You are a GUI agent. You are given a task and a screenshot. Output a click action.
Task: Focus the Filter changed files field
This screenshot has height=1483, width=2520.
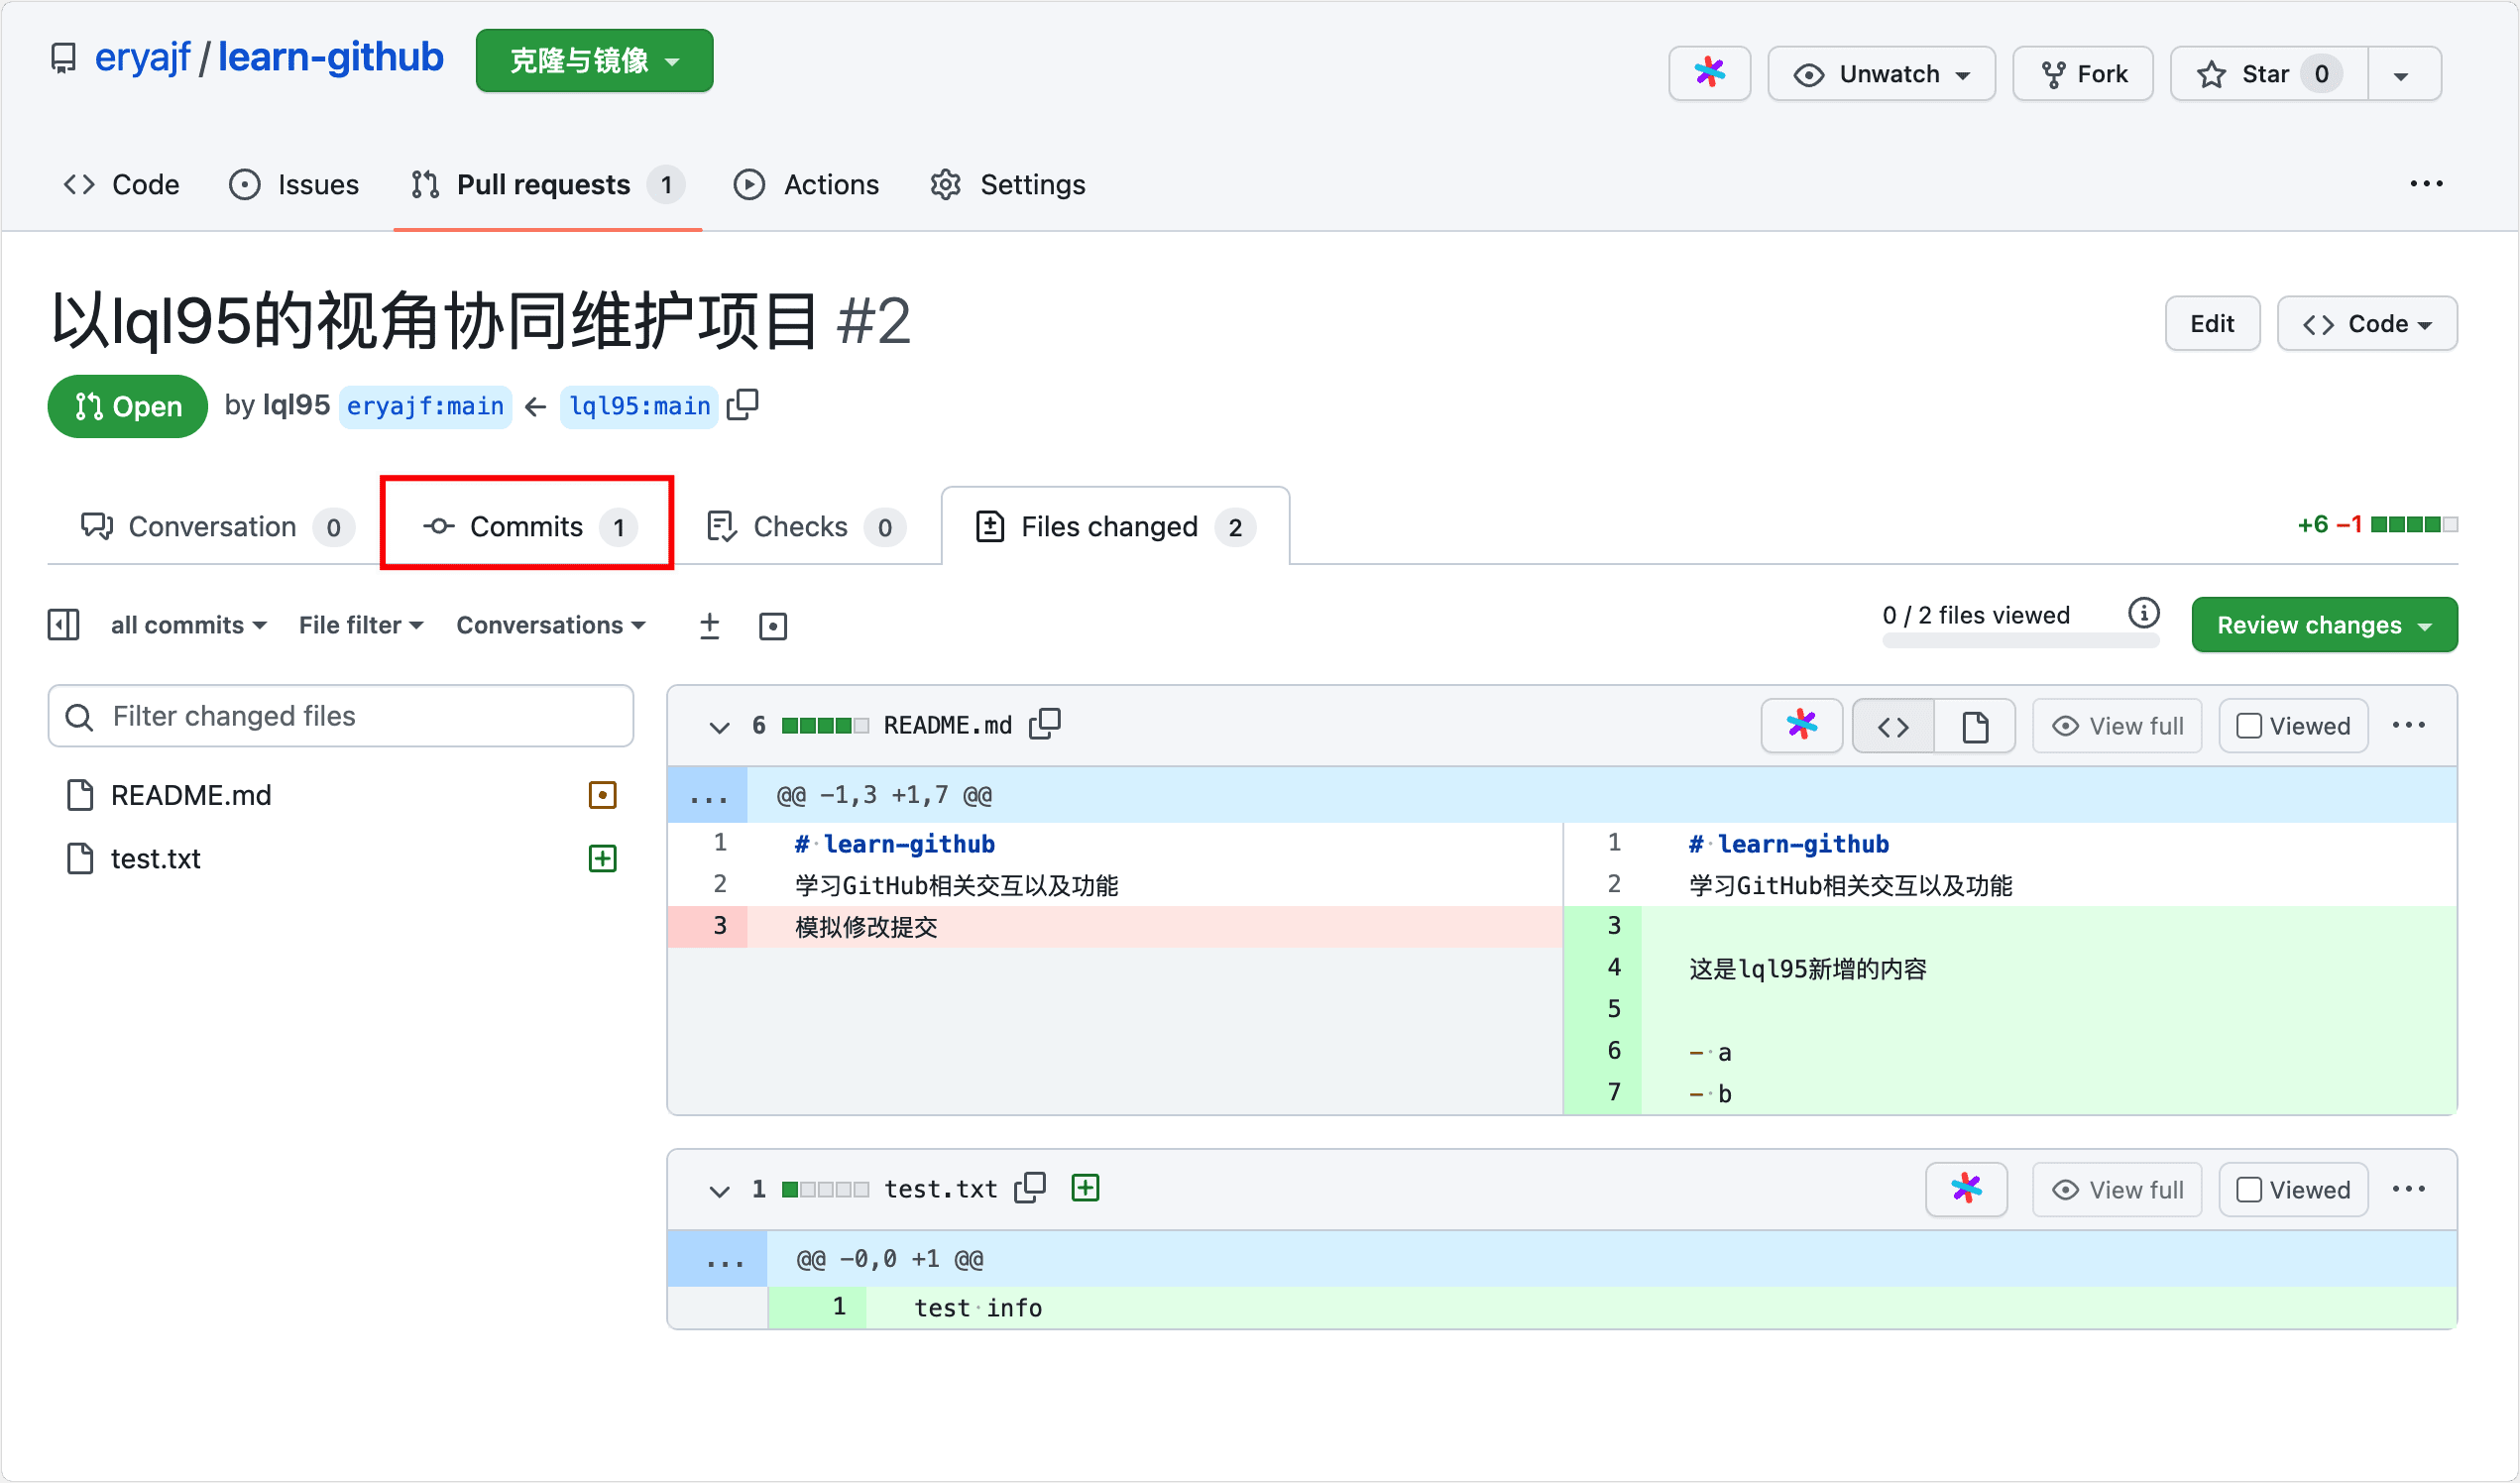tap(340, 716)
